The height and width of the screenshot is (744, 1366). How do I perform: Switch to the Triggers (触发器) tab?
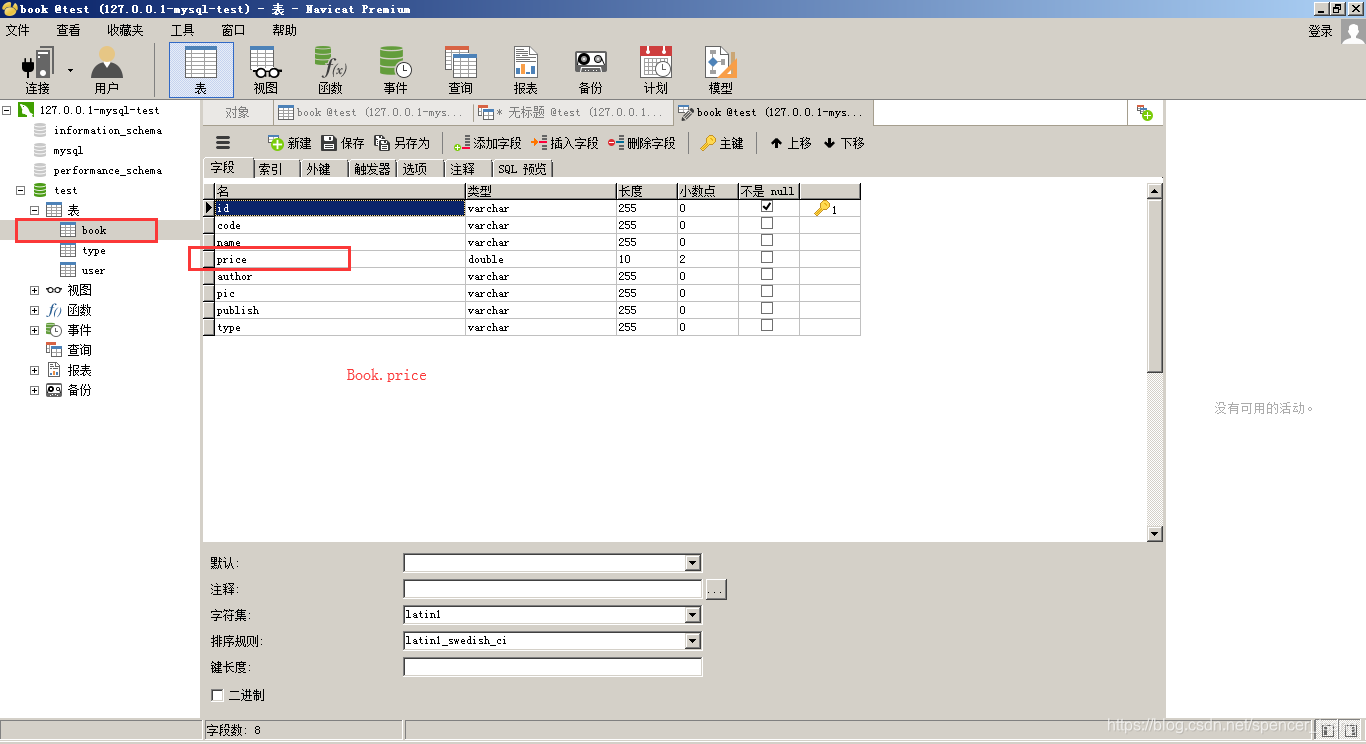click(372, 169)
